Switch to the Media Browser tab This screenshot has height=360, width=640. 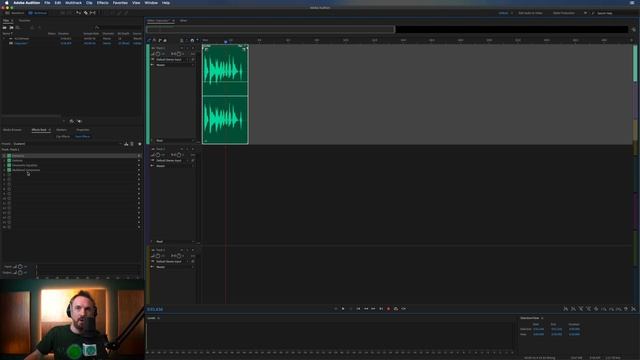(12, 130)
